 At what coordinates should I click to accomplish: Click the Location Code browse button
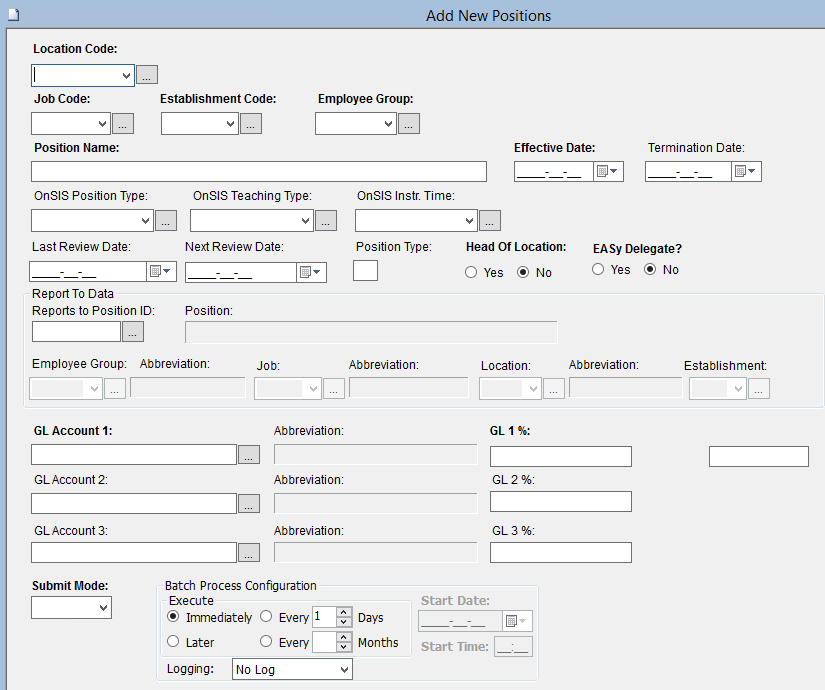point(147,75)
